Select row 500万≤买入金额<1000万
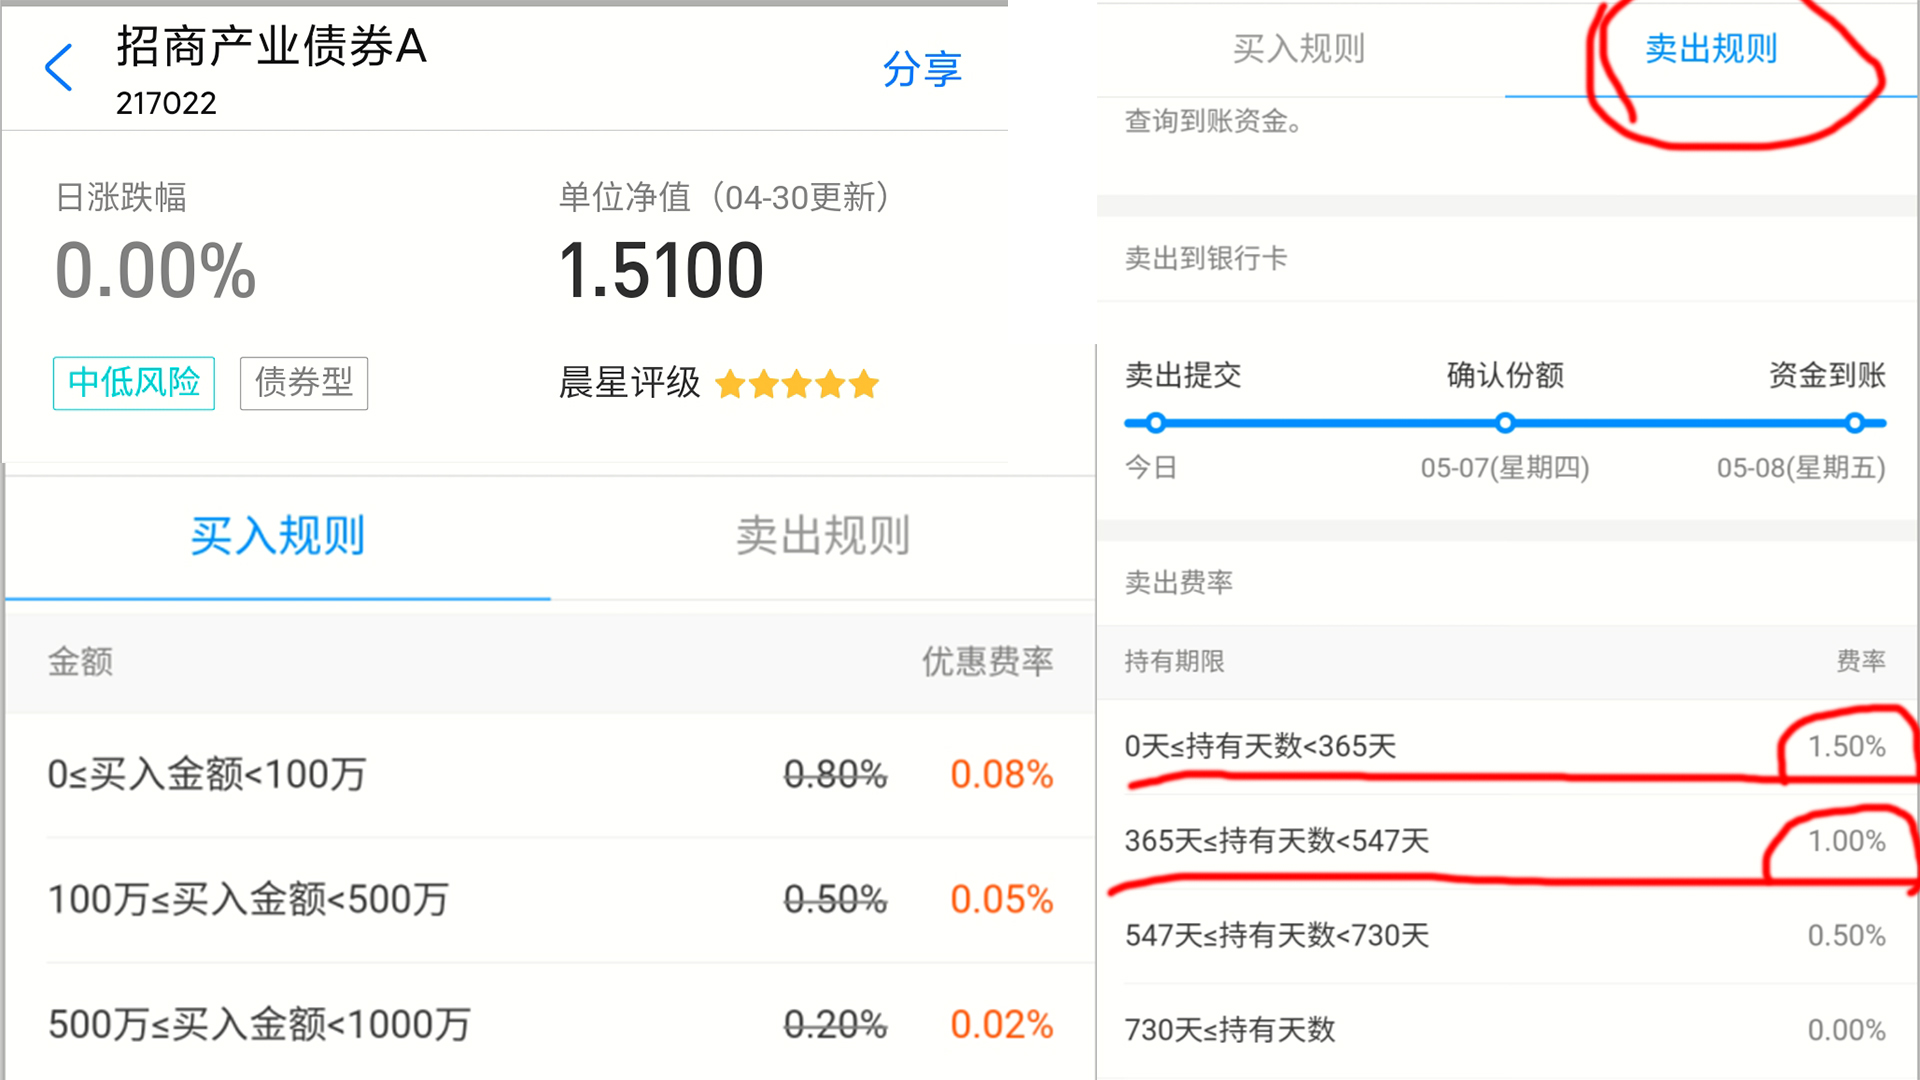 coord(550,1022)
